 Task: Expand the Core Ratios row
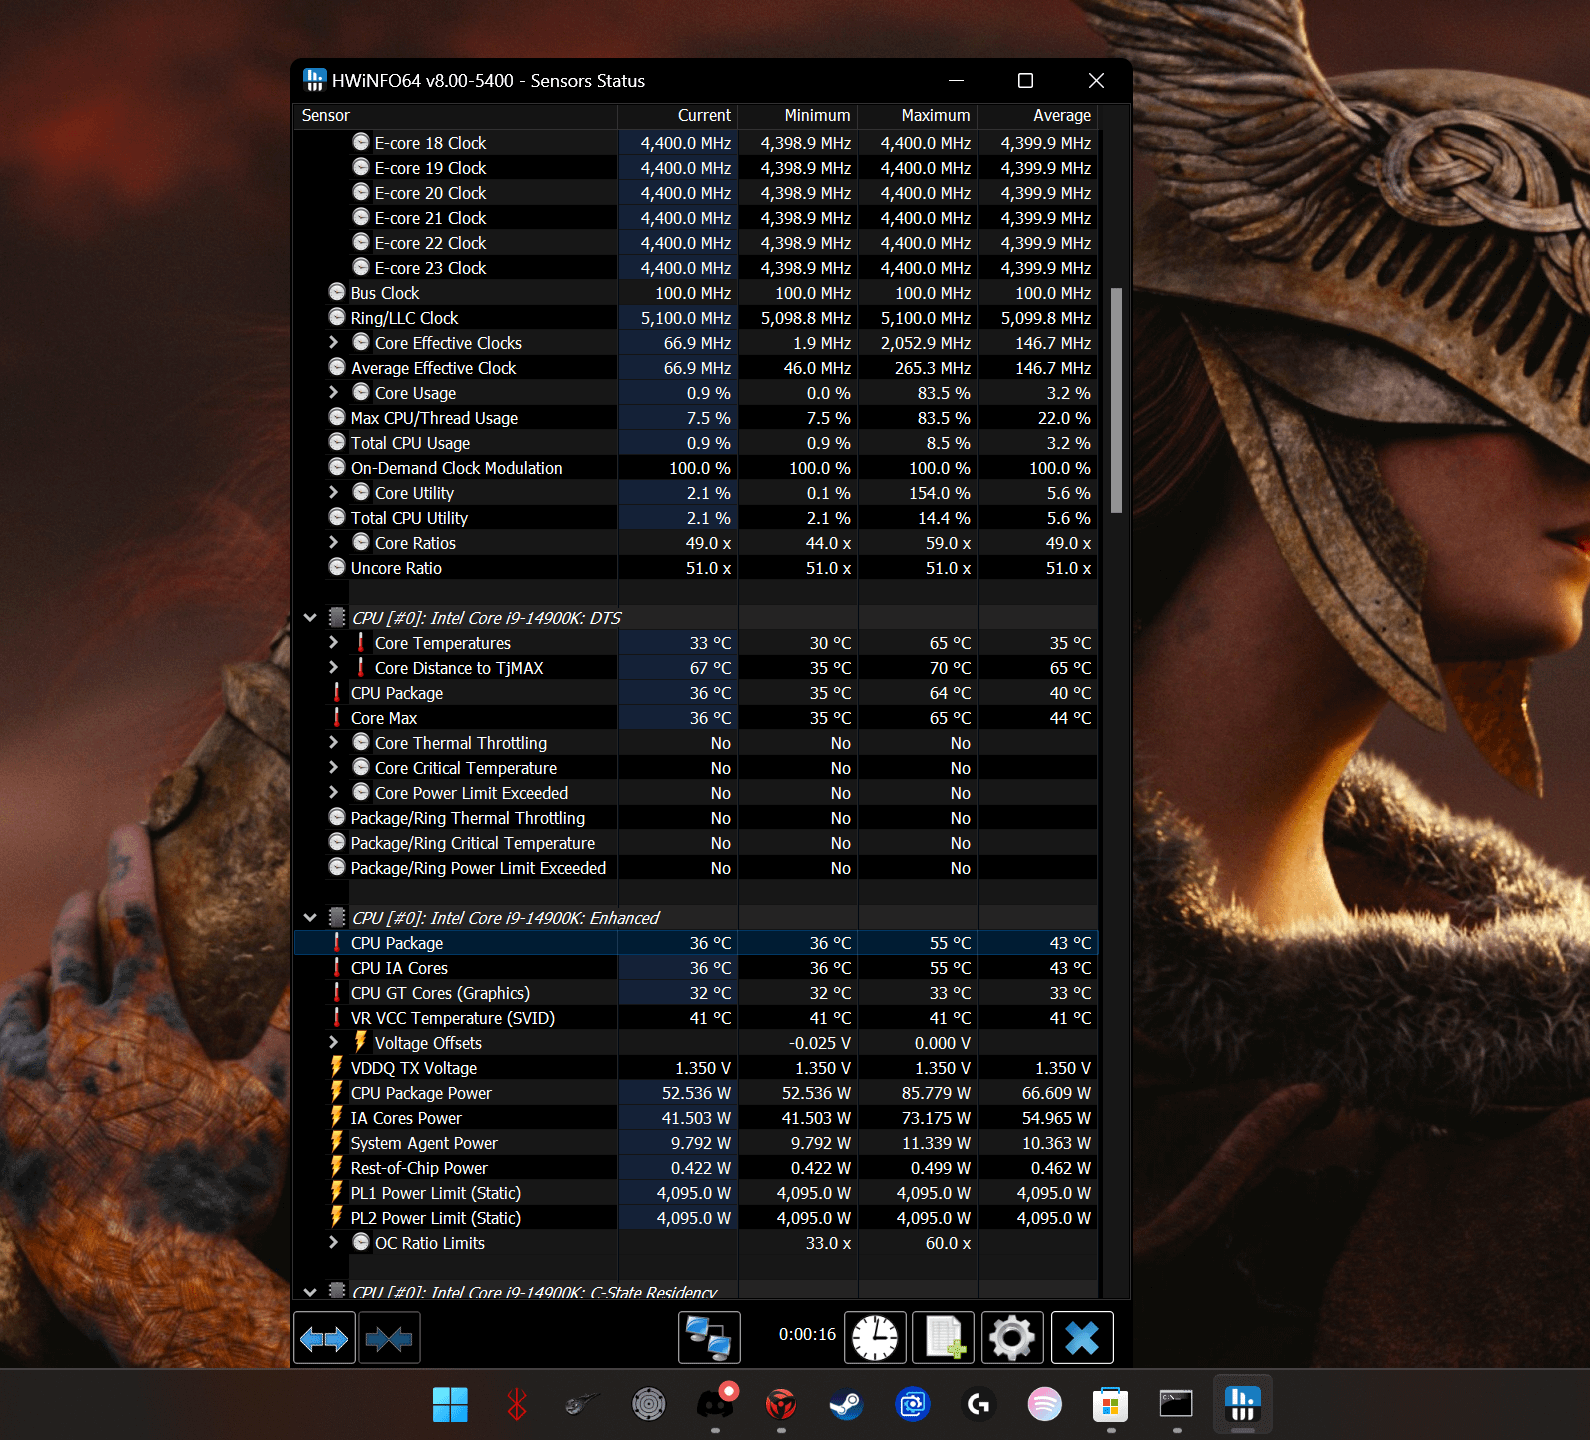pyautogui.click(x=334, y=542)
